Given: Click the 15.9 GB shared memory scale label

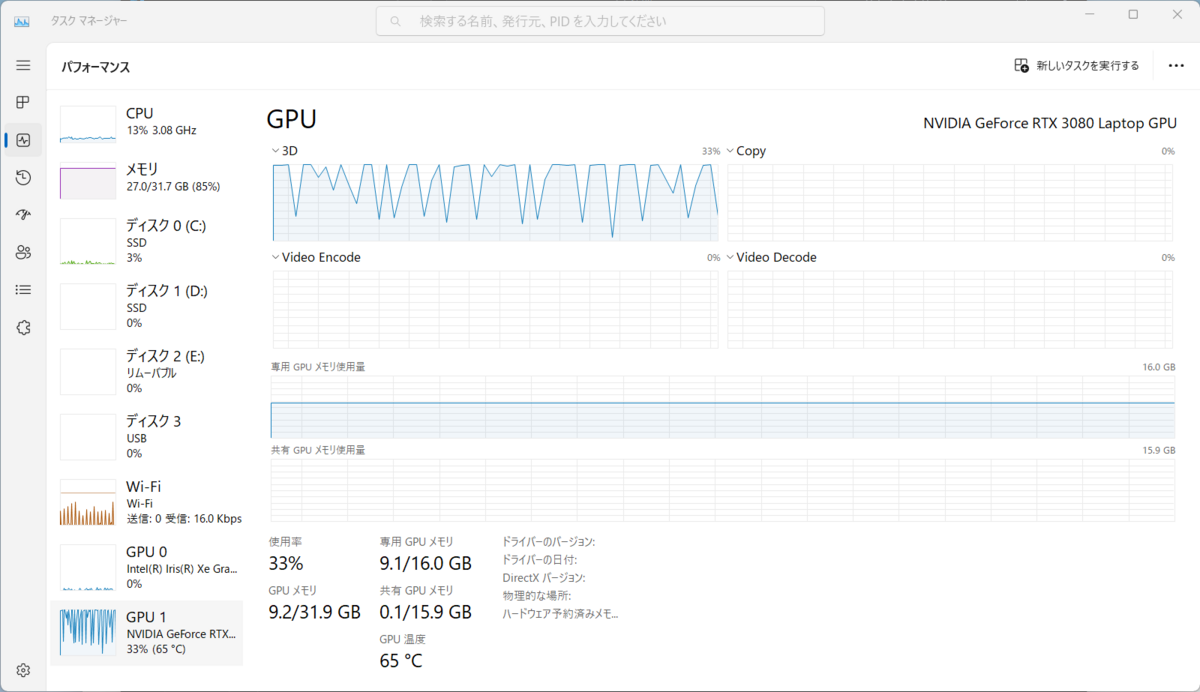Looking at the screenshot, I should tap(1158, 450).
